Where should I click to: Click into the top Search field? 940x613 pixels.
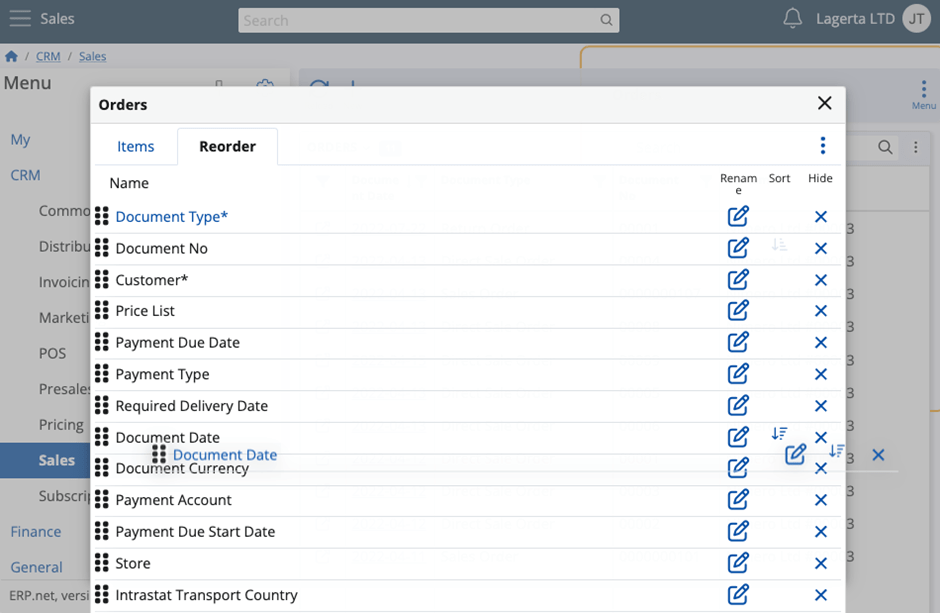428,20
